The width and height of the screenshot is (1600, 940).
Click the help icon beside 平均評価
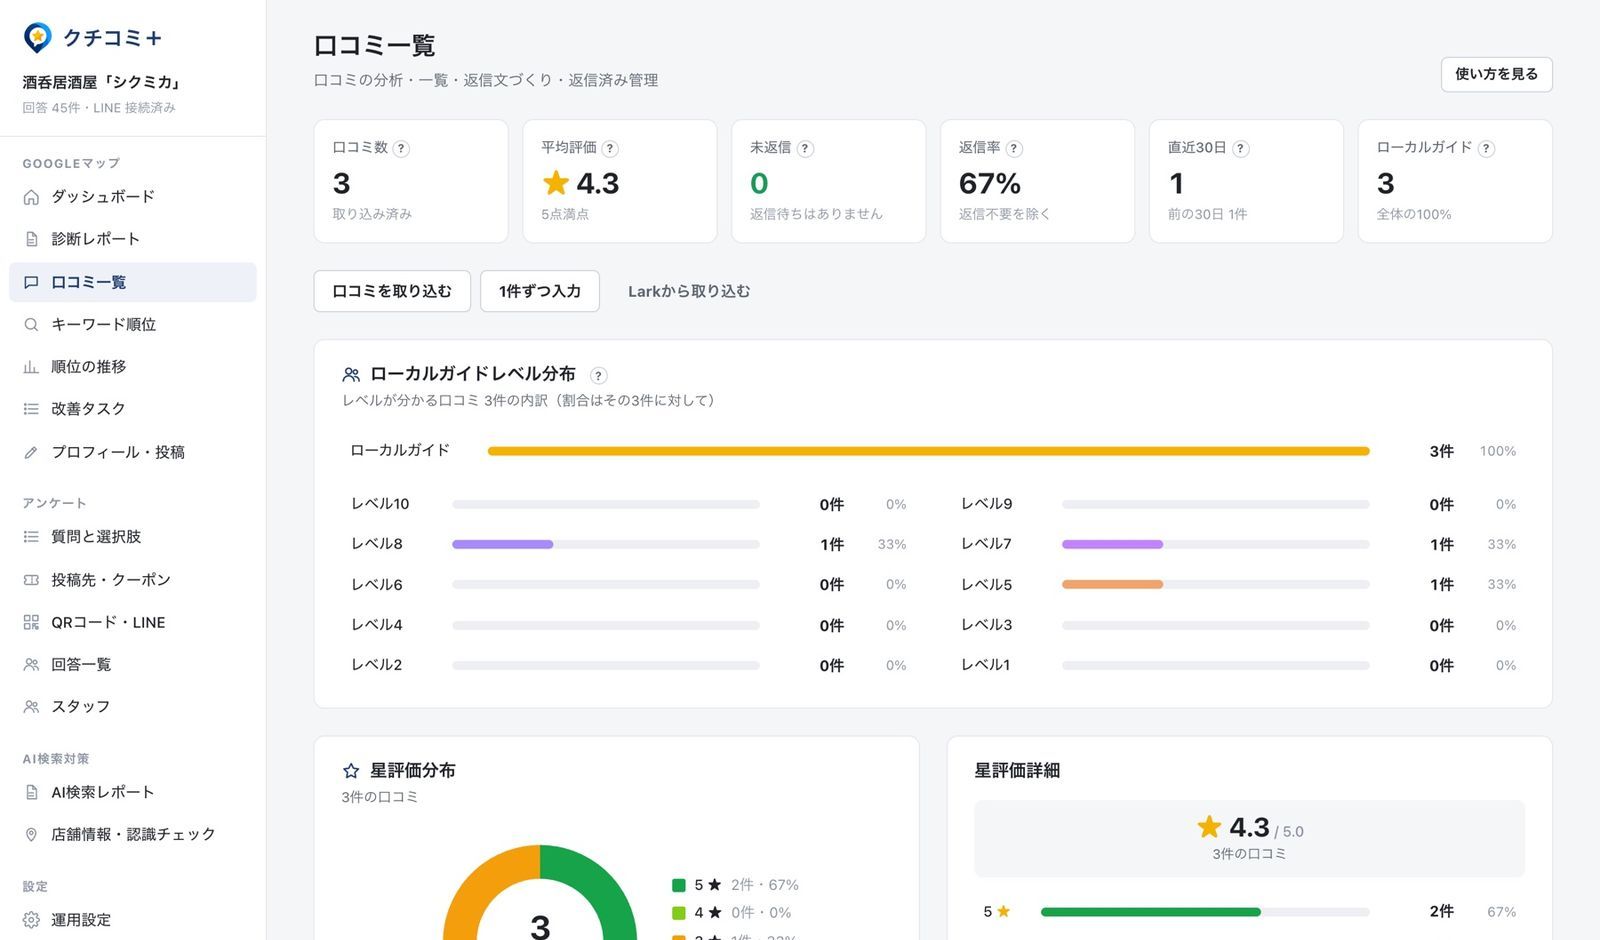[x=610, y=148]
